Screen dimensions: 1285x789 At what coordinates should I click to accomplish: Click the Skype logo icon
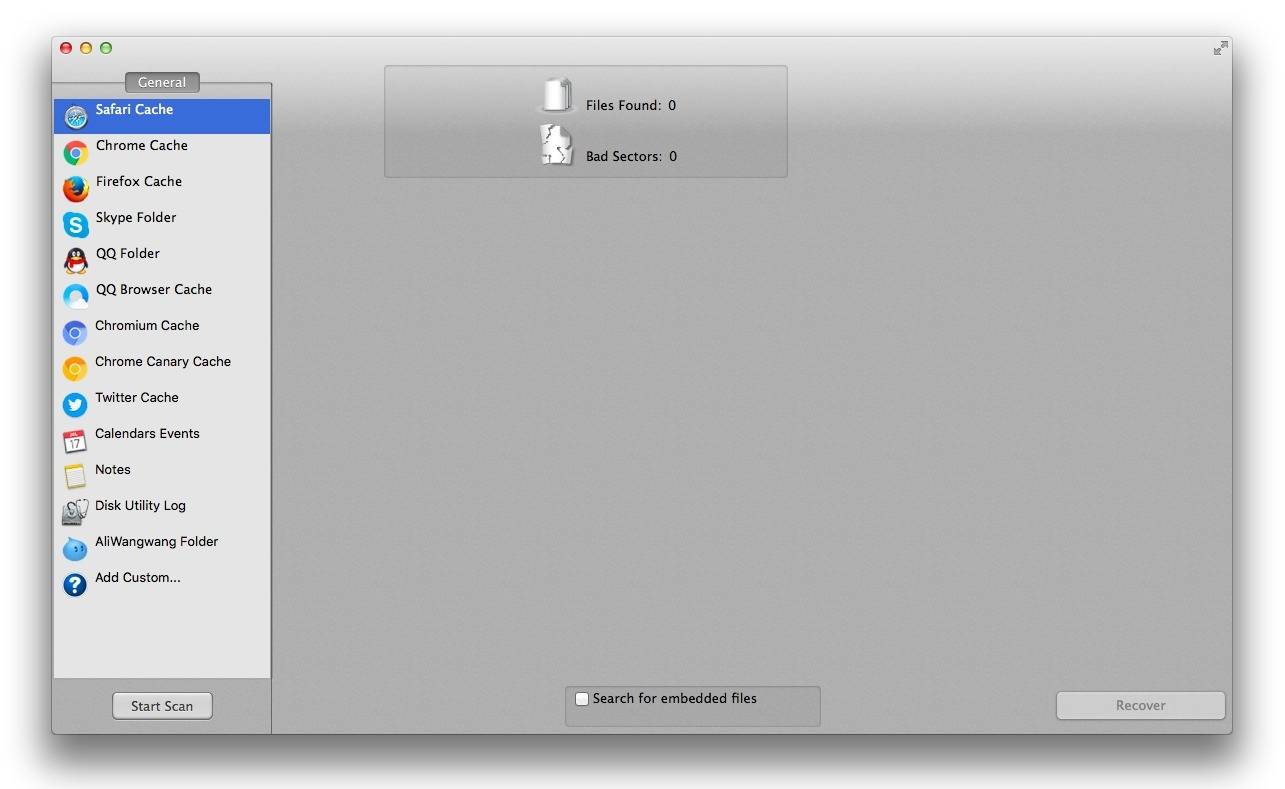point(76,225)
